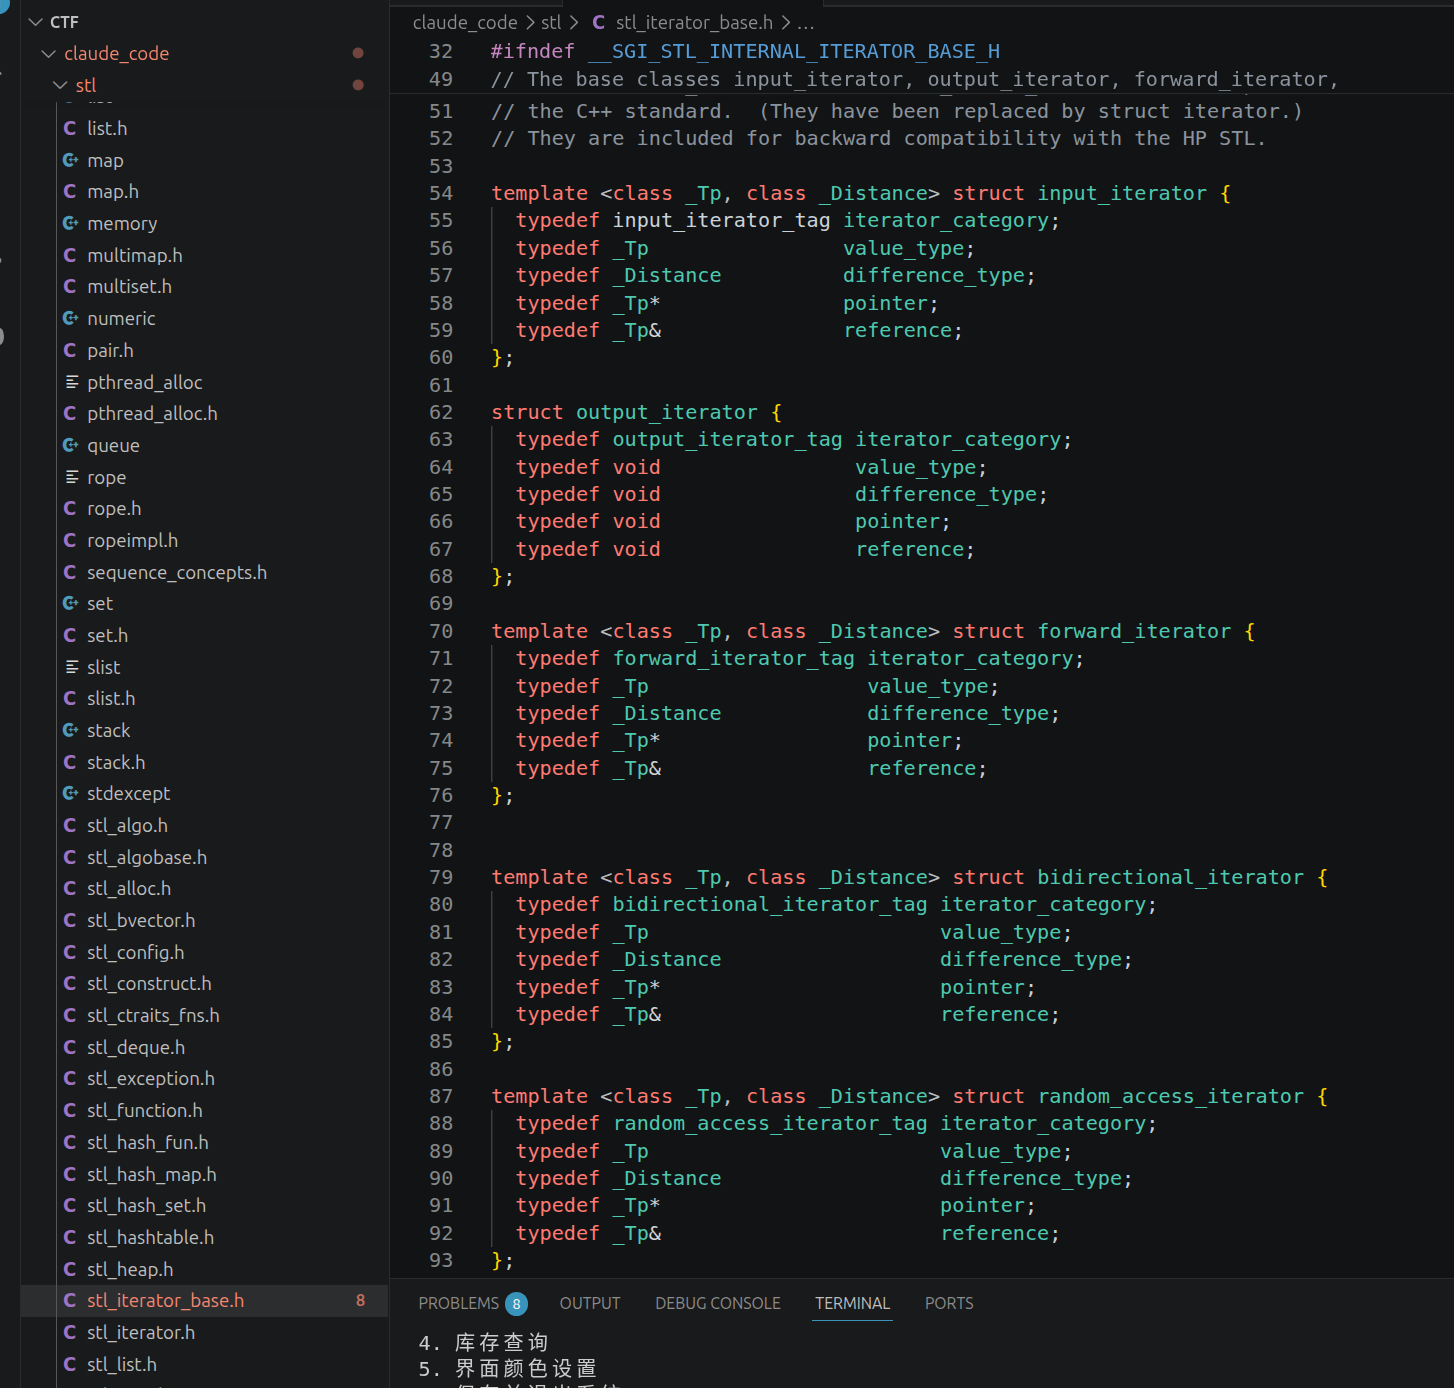Select pair.h file

click(110, 350)
